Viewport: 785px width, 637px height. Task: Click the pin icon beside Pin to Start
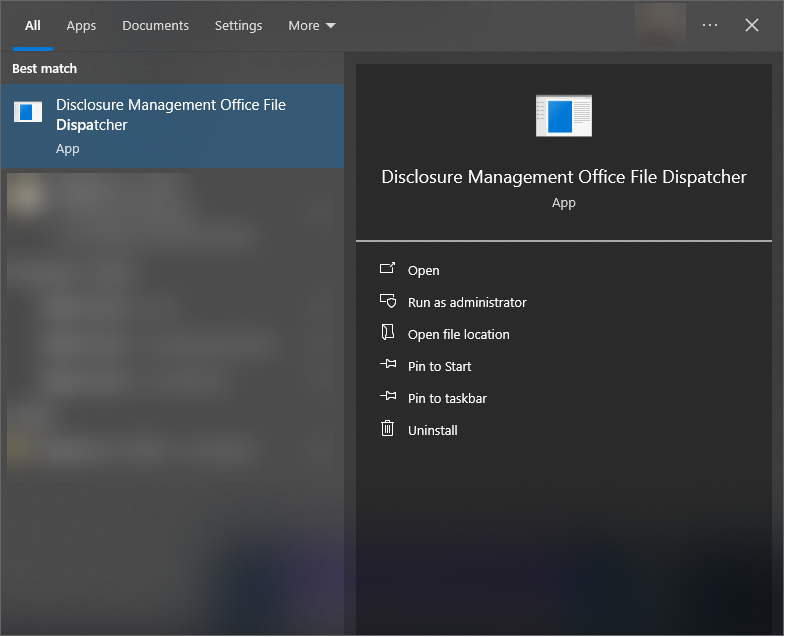388,364
